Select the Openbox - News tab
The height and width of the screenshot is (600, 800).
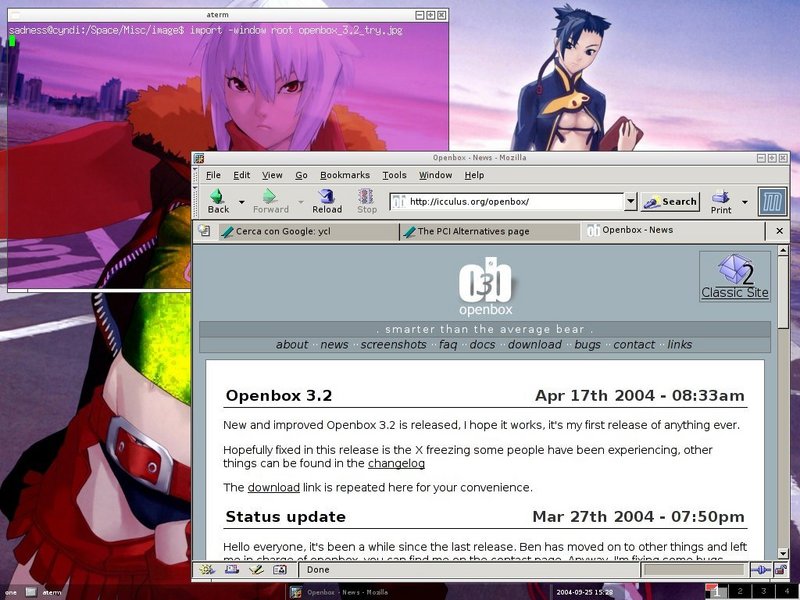coord(673,230)
